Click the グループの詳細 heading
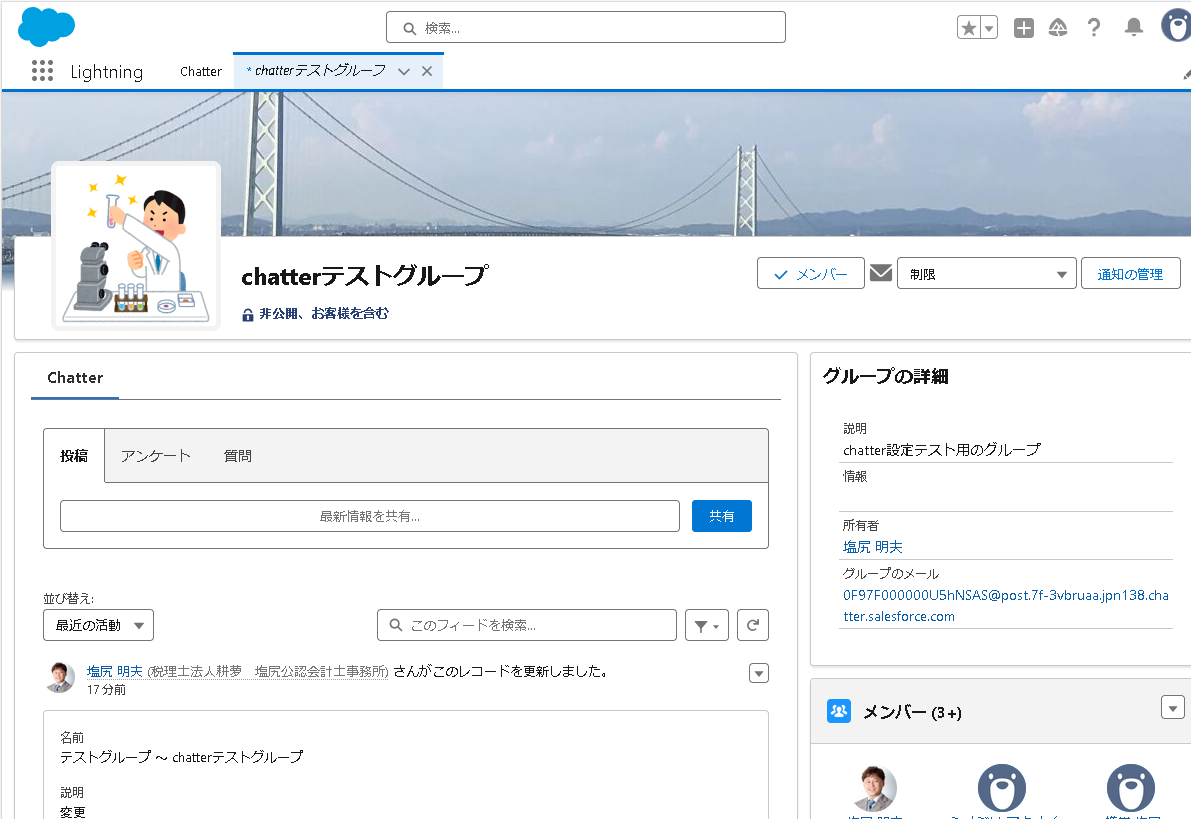Viewport: 1191px width, 819px height. (886, 376)
